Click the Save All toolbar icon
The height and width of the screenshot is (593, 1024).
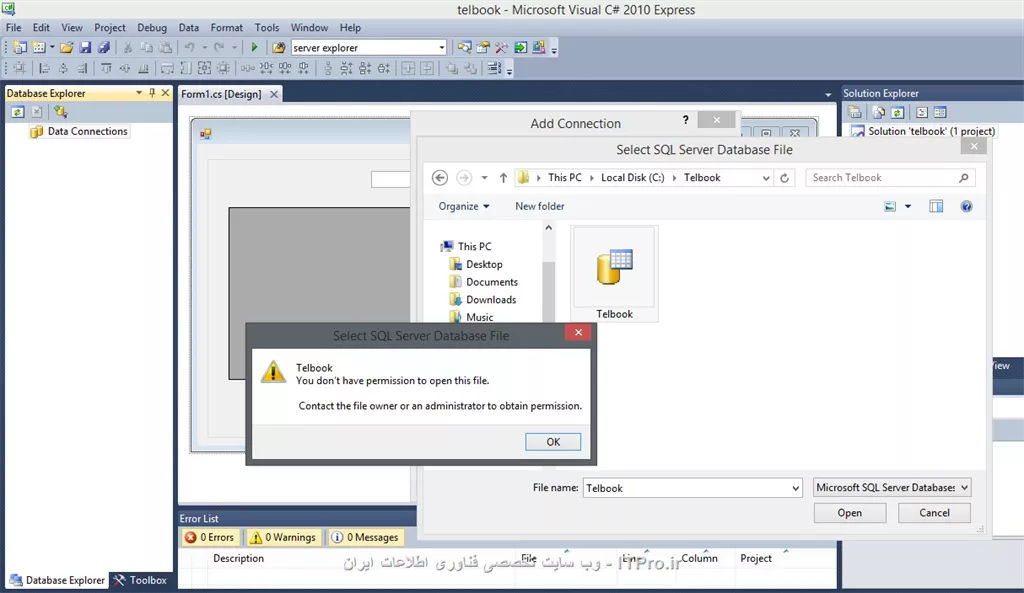[x=103, y=48]
